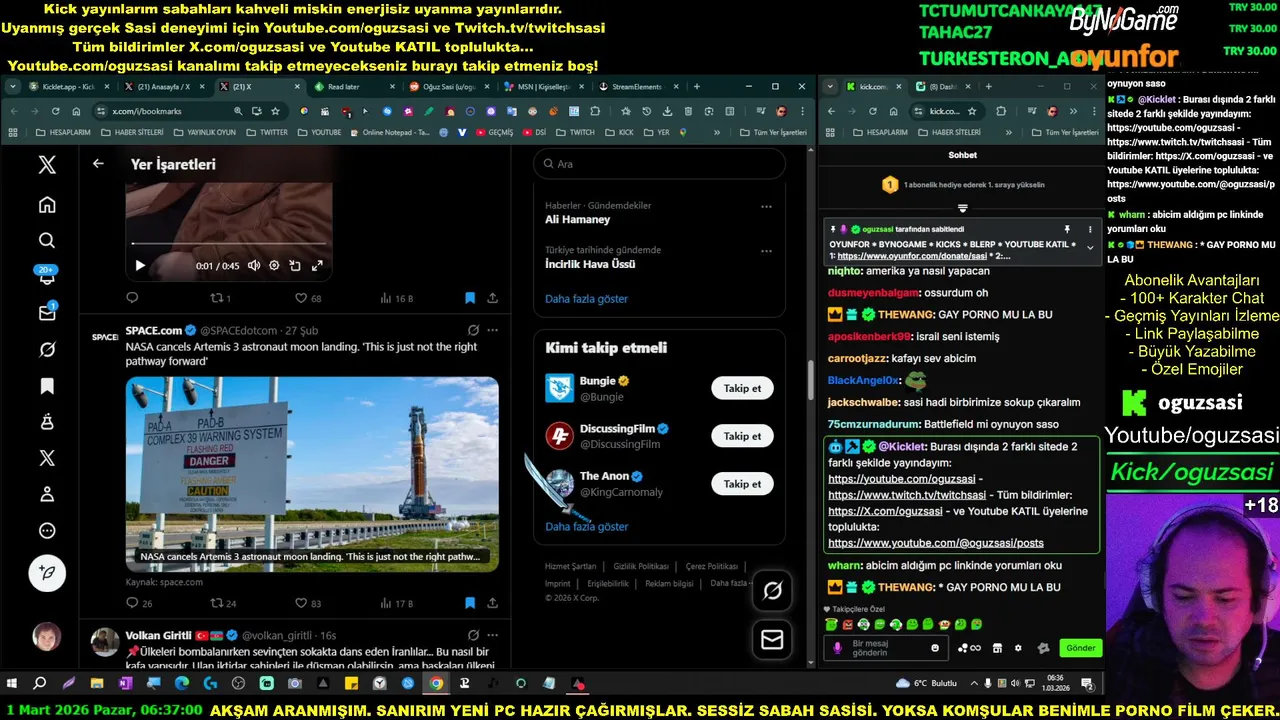The width and height of the screenshot is (1280, 720).
Task: Follow DiscussingFilm with Takip et button
Action: tap(742, 436)
